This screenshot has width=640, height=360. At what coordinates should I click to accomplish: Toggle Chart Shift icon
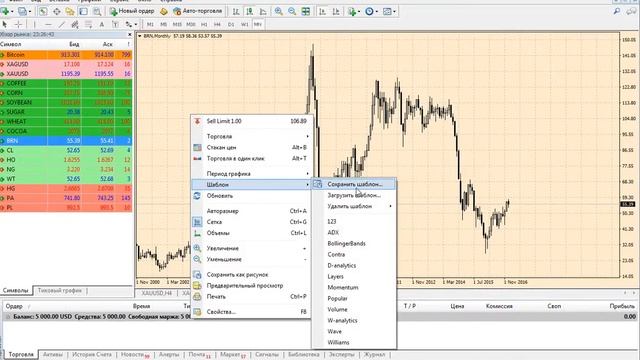336,11
